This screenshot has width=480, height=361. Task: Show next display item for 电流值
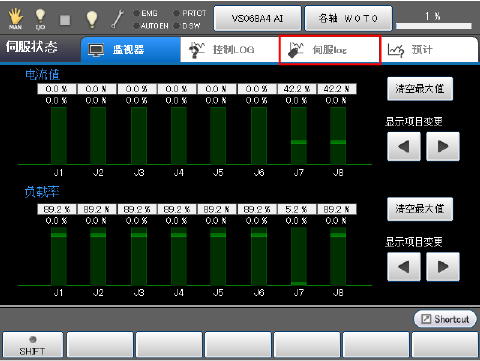(x=443, y=146)
